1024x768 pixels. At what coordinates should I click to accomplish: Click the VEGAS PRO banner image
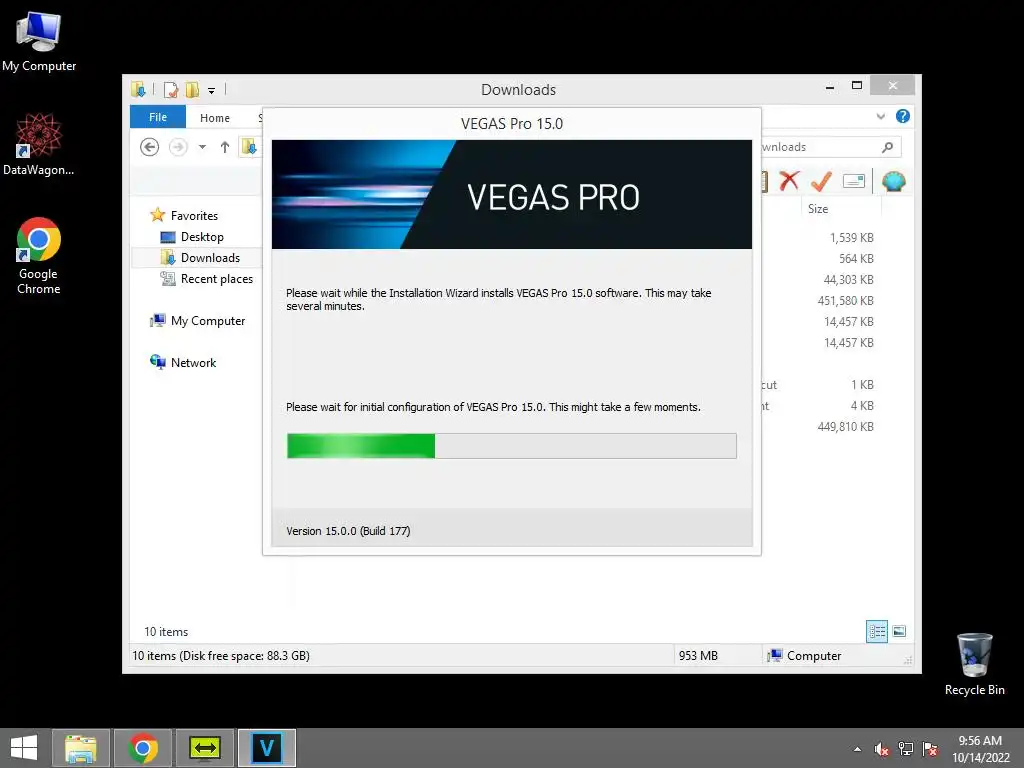511,194
